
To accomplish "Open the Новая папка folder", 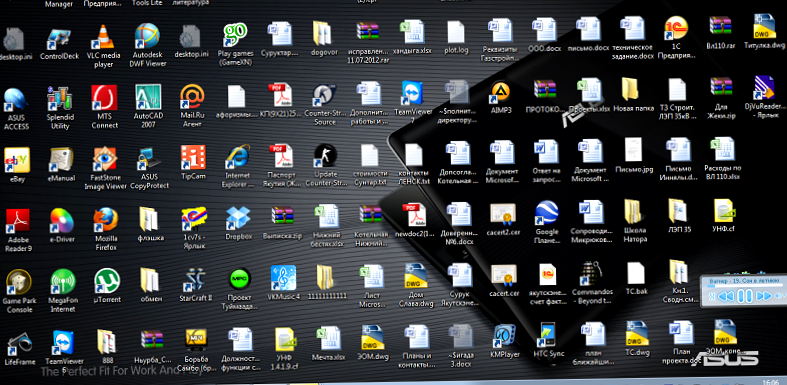I will pyautogui.click(x=634, y=95).
